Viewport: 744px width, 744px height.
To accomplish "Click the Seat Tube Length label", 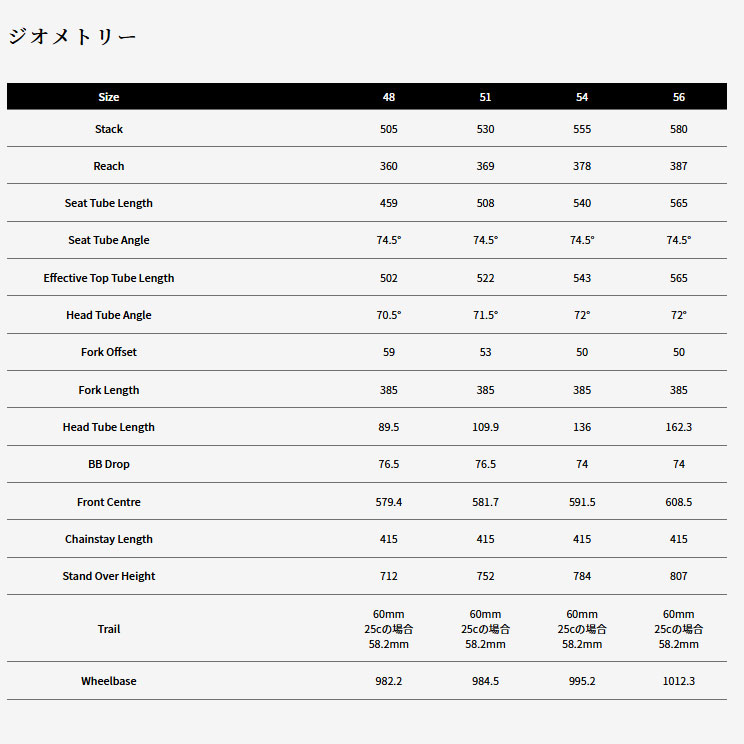I will point(109,203).
